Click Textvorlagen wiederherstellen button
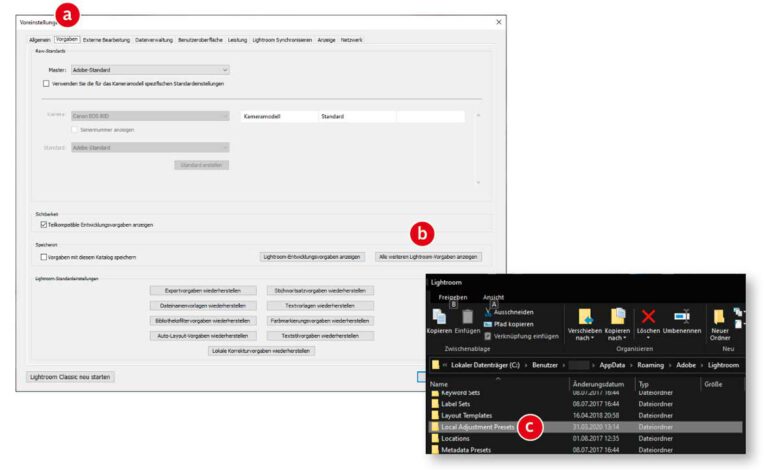This screenshot has height=470, width=780. [320, 306]
